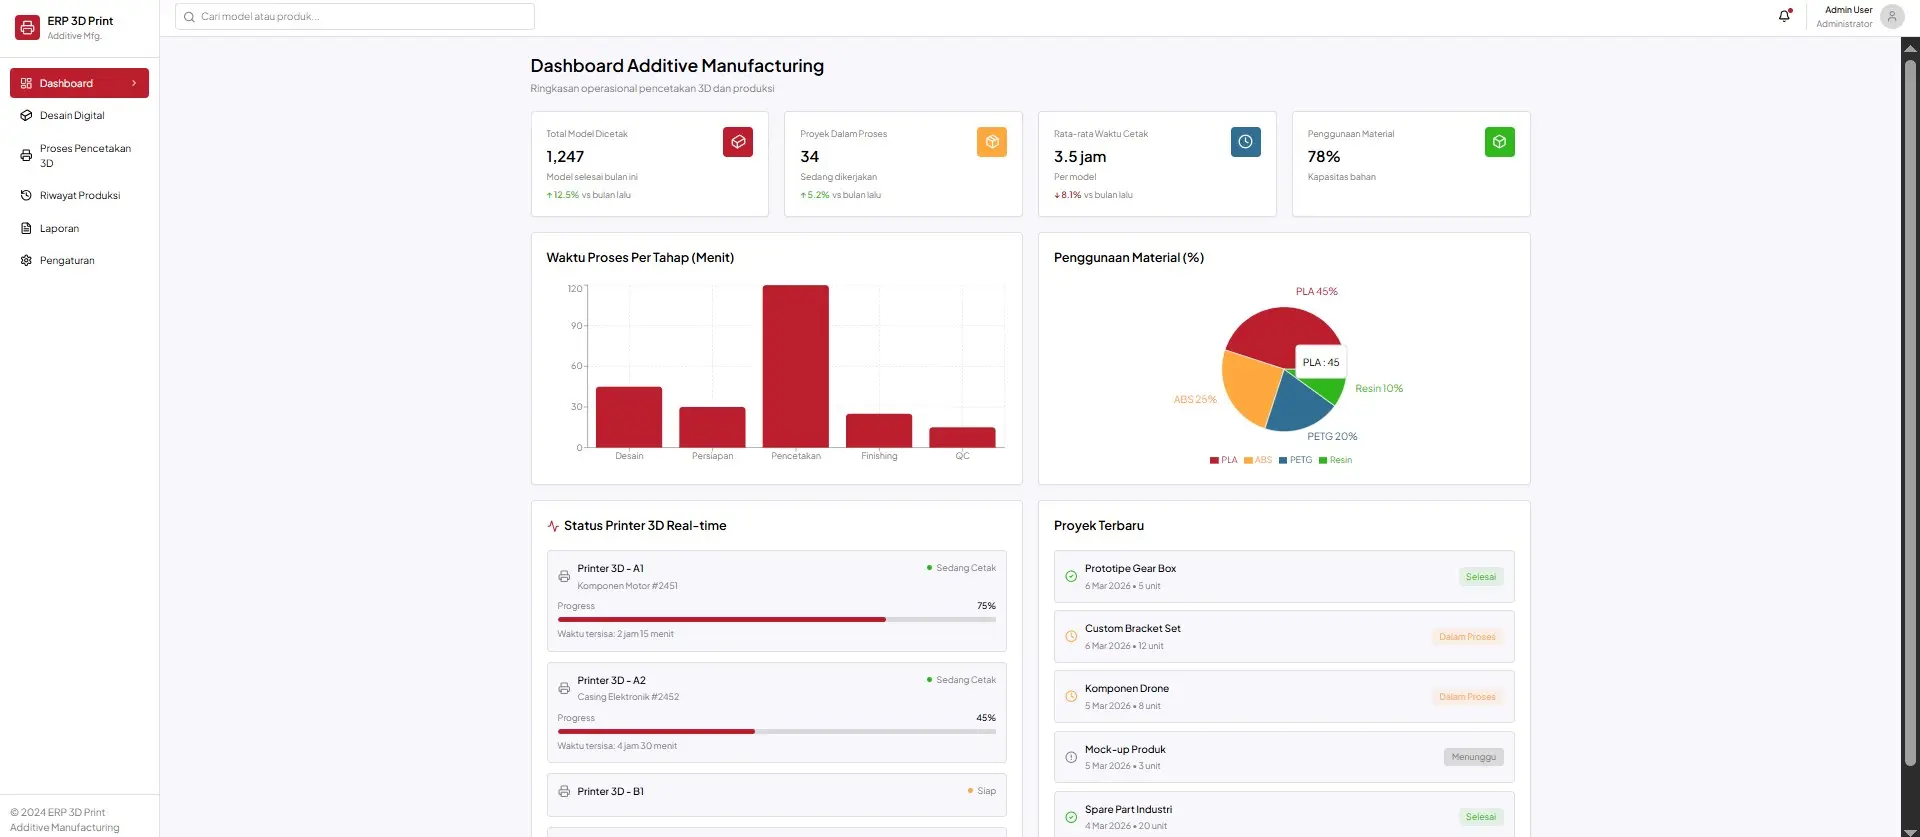1920x837 pixels.
Task: Click the green Penggunaan Material icon
Action: (x=1499, y=142)
